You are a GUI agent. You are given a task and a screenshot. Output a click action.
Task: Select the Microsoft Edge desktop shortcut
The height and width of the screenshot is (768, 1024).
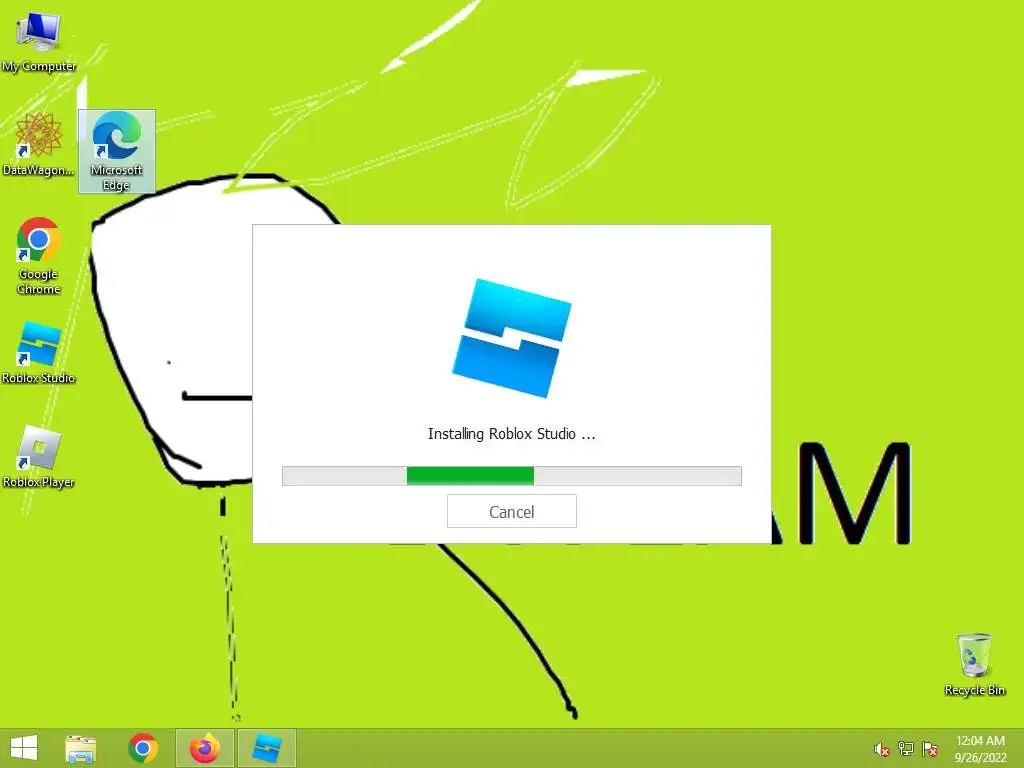pyautogui.click(x=117, y=151)
